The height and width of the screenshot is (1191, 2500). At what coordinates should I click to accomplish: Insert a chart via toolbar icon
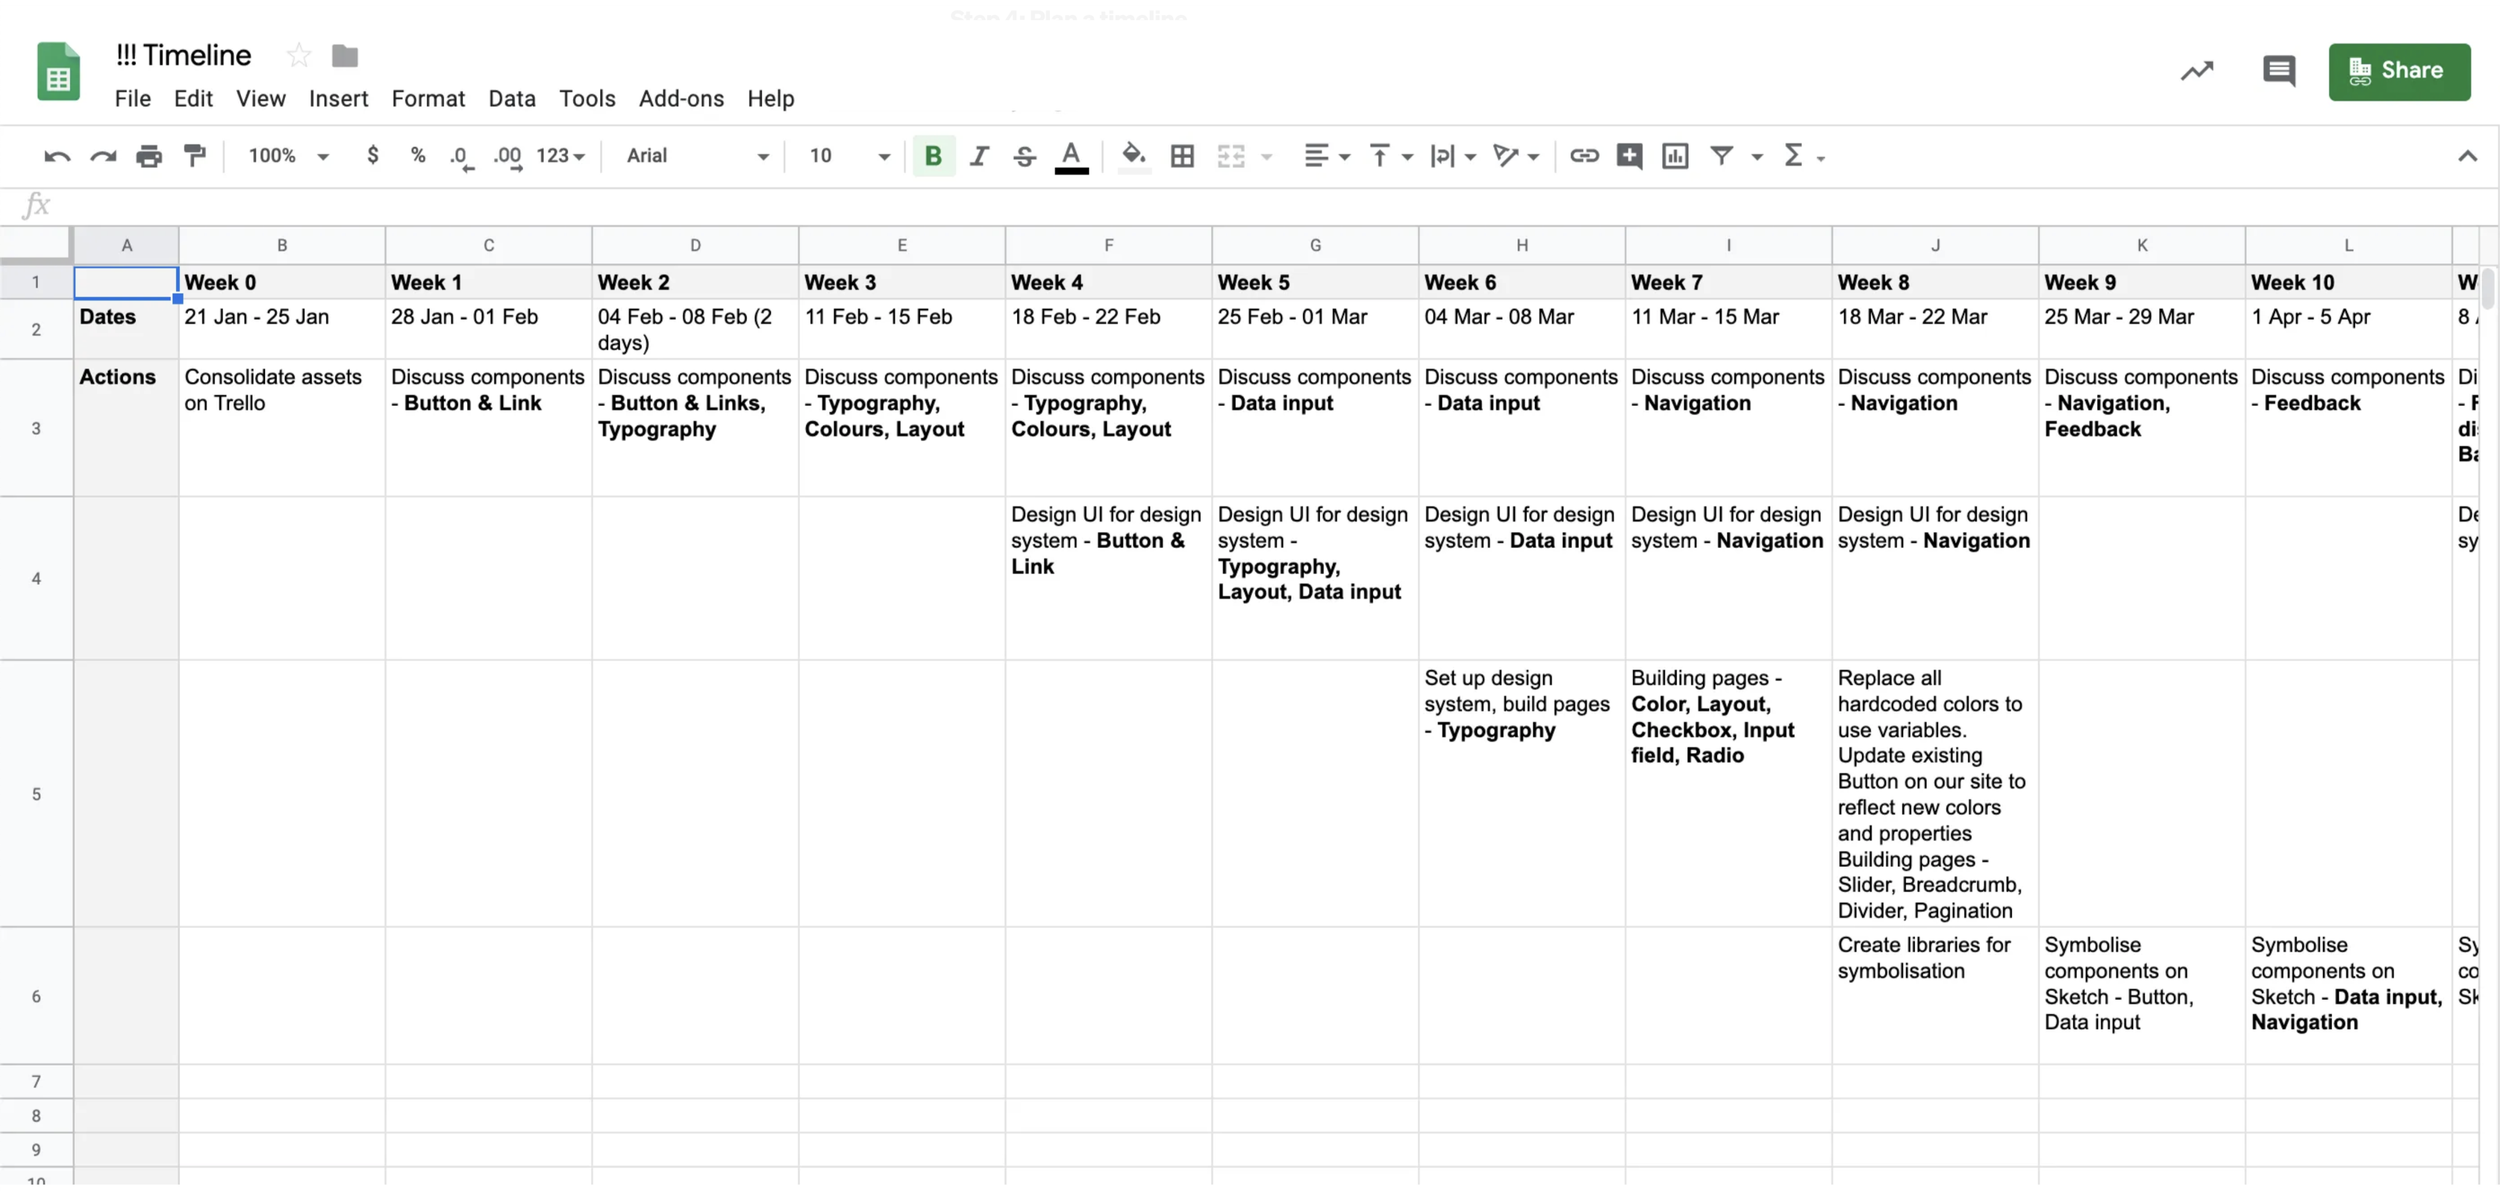[1675, 156]
